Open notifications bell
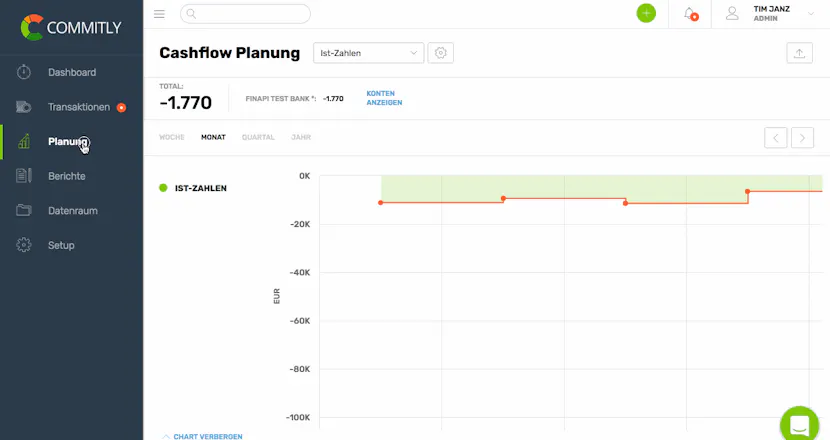 click(690, 14)
